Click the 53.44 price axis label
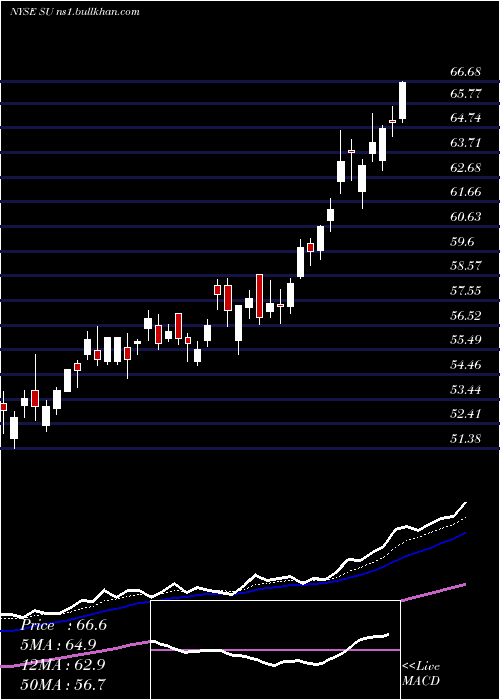Image resolution: width=500 pixels, height=700 pixels. pyautogui.click(x=465, y=391)
